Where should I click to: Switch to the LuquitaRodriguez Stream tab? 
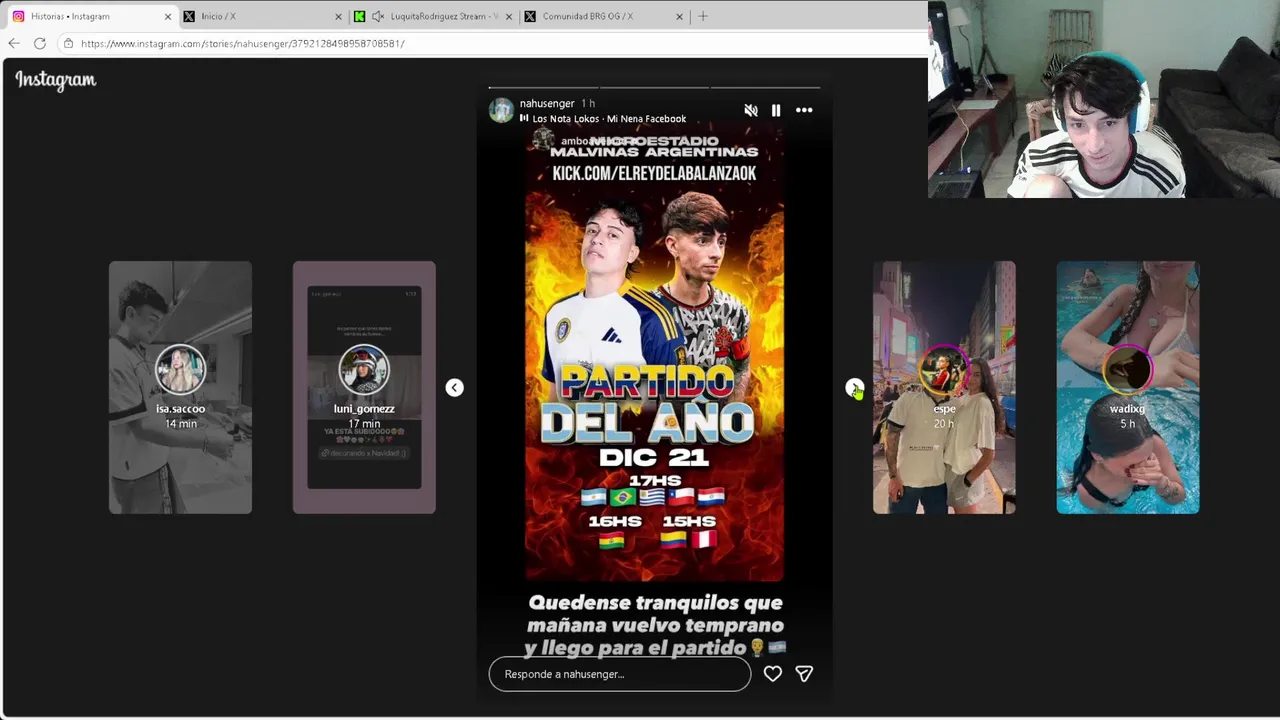(434, 16)
